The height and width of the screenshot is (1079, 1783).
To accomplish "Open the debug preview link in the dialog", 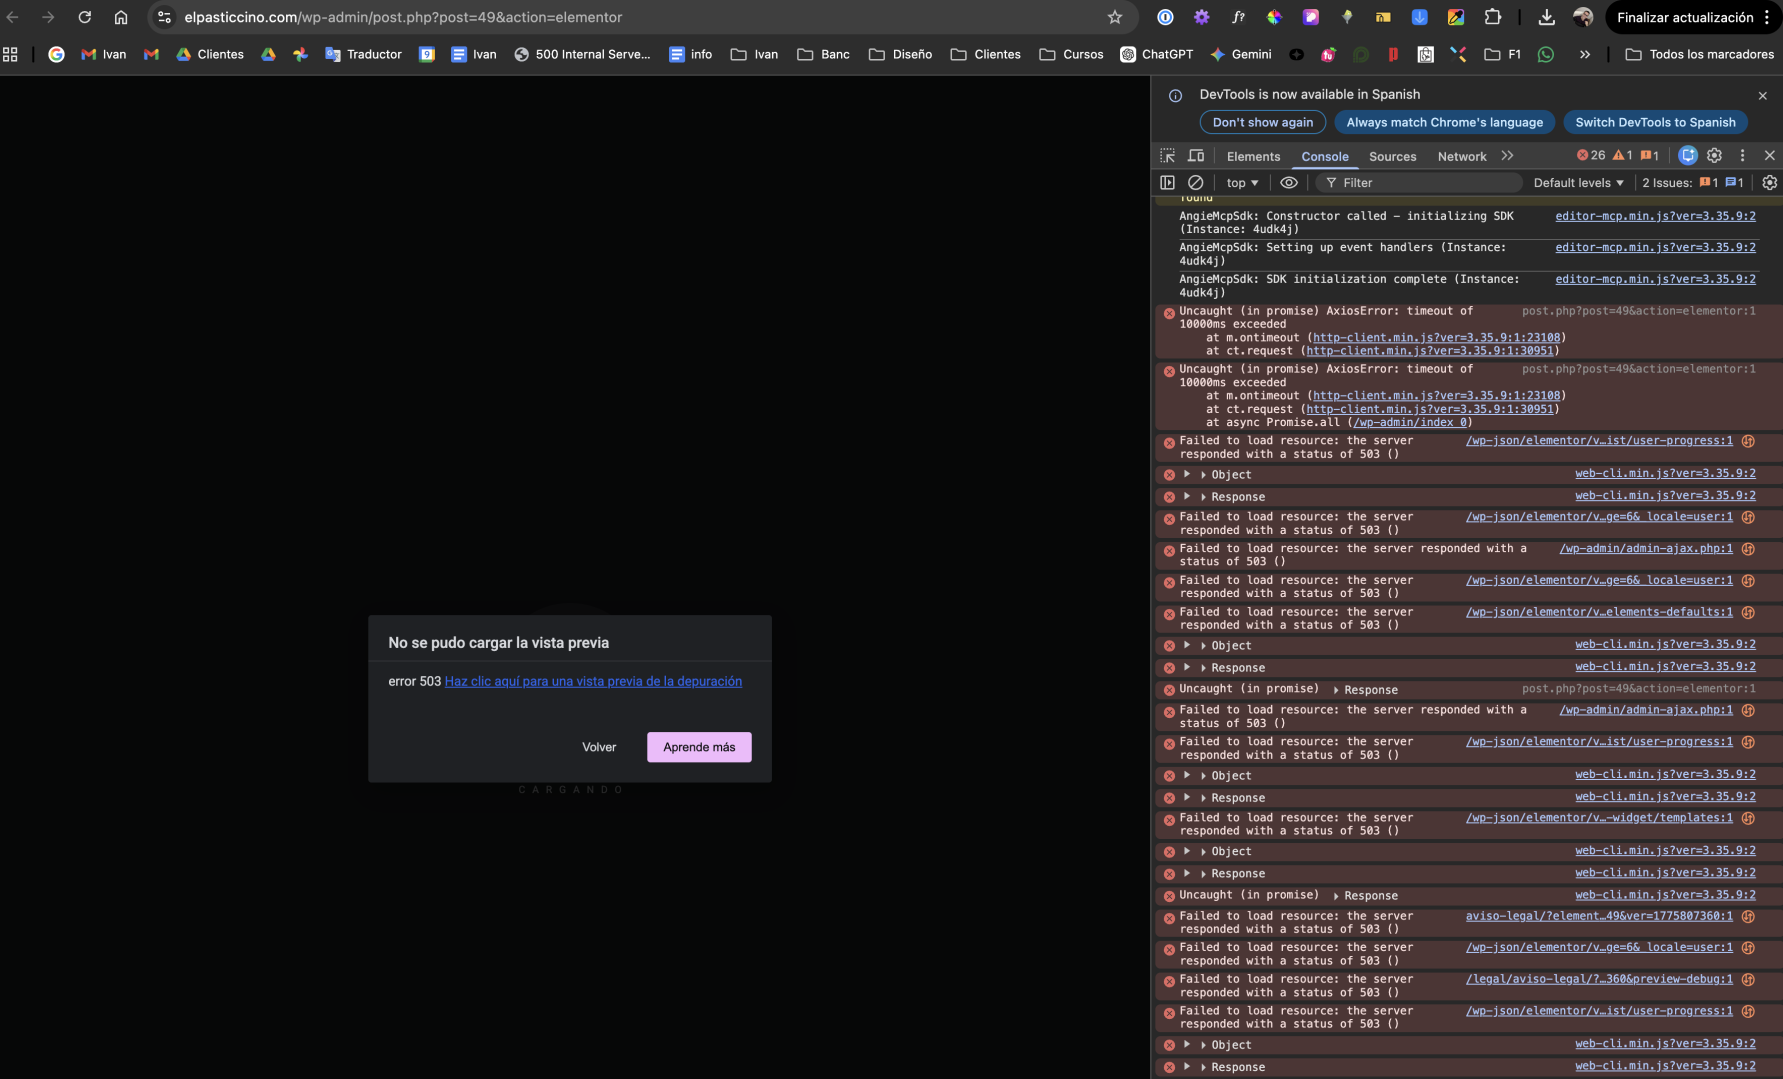I will 593,681.
